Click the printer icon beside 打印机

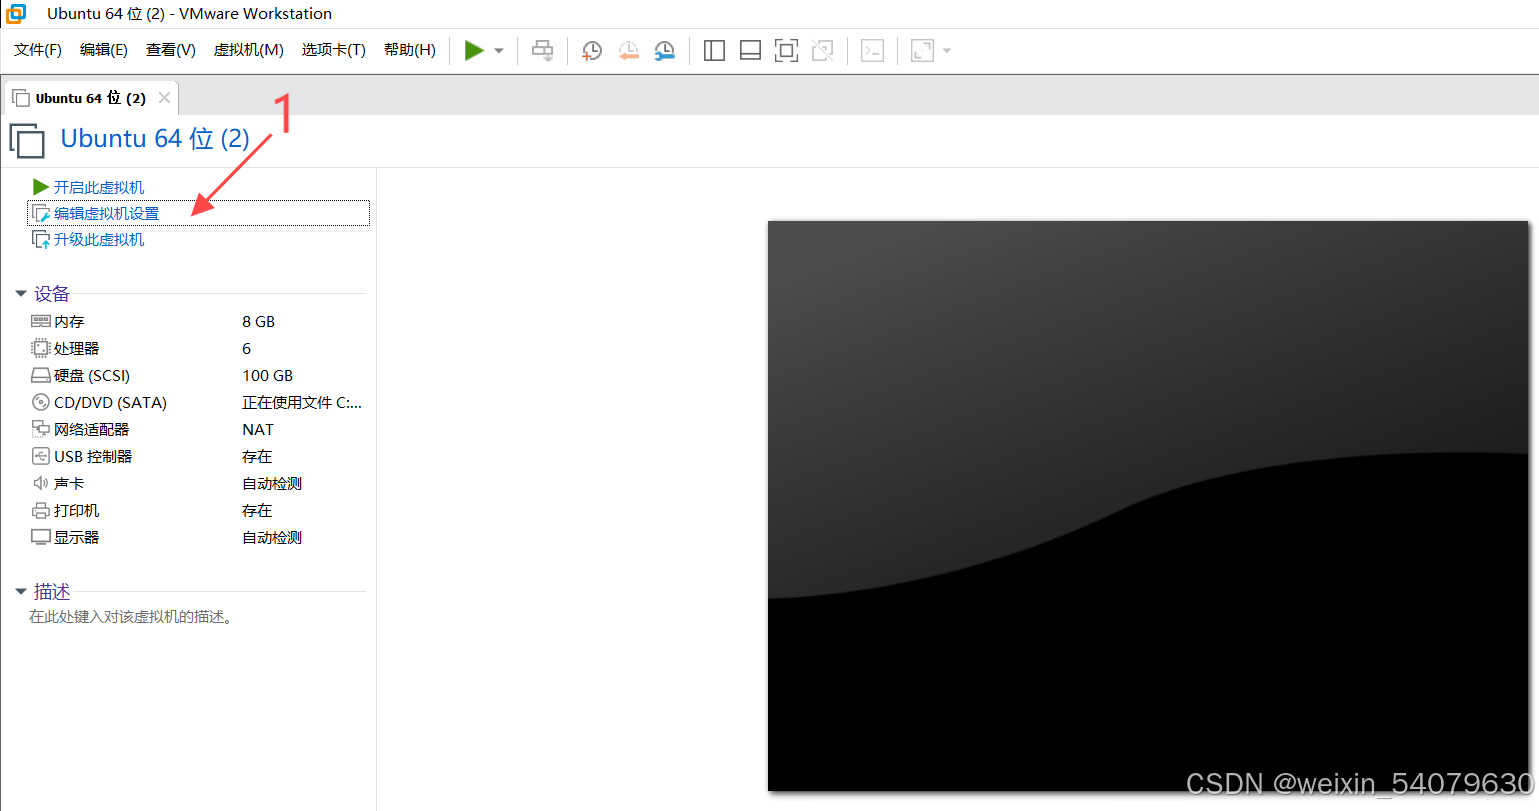(x=41, y=510)
